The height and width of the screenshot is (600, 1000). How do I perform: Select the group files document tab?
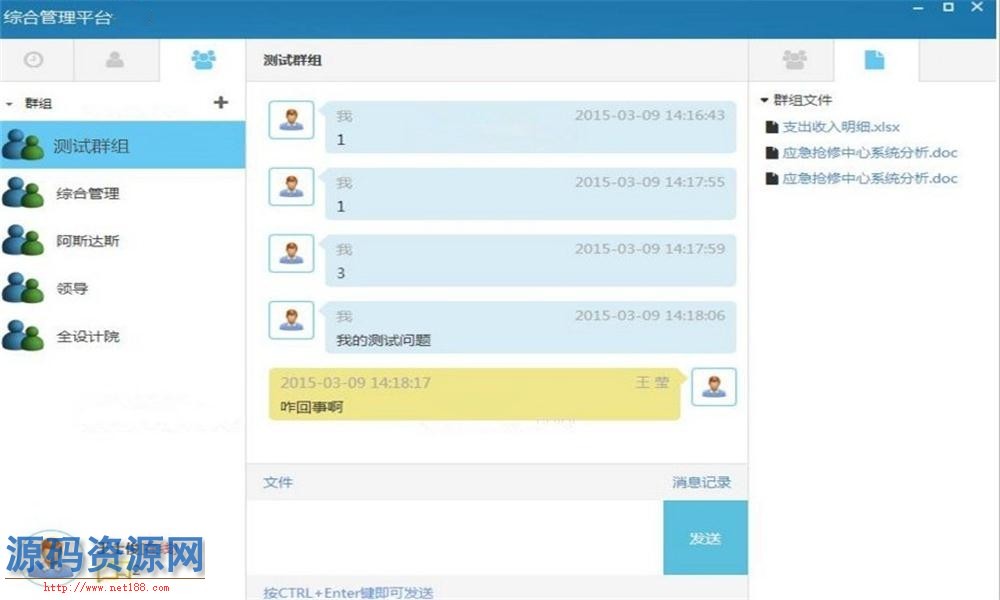tap(875, 60)
